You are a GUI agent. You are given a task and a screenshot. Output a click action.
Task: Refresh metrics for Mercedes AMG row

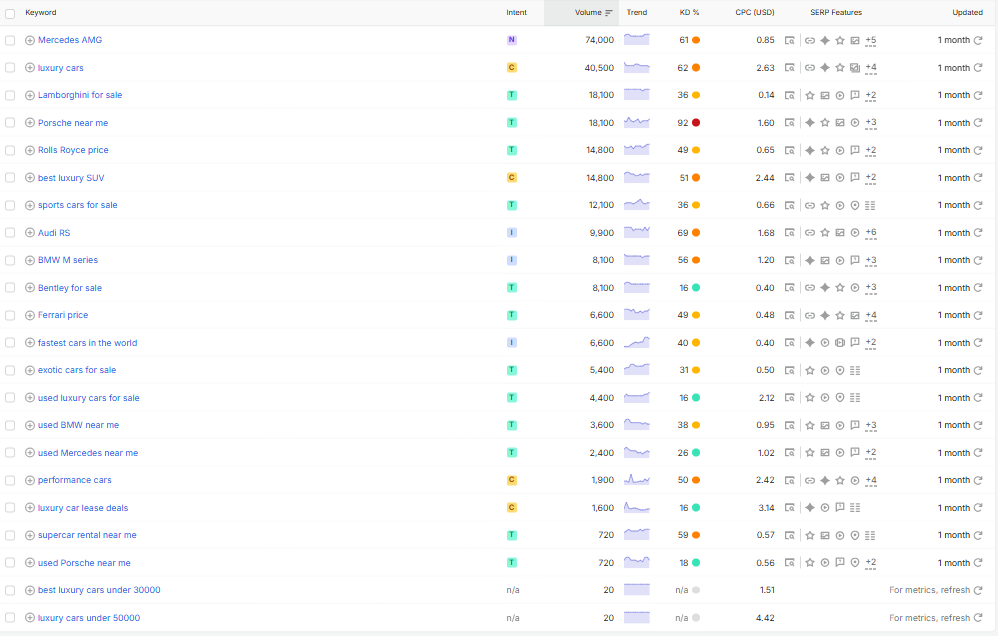[x=978, y=40]
